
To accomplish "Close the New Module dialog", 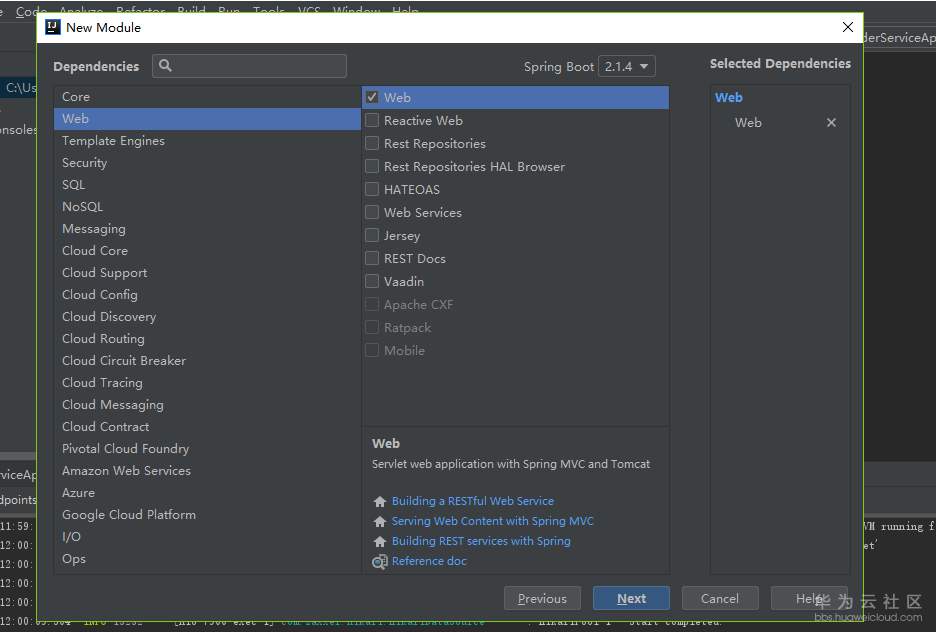I will click(847, 27).
